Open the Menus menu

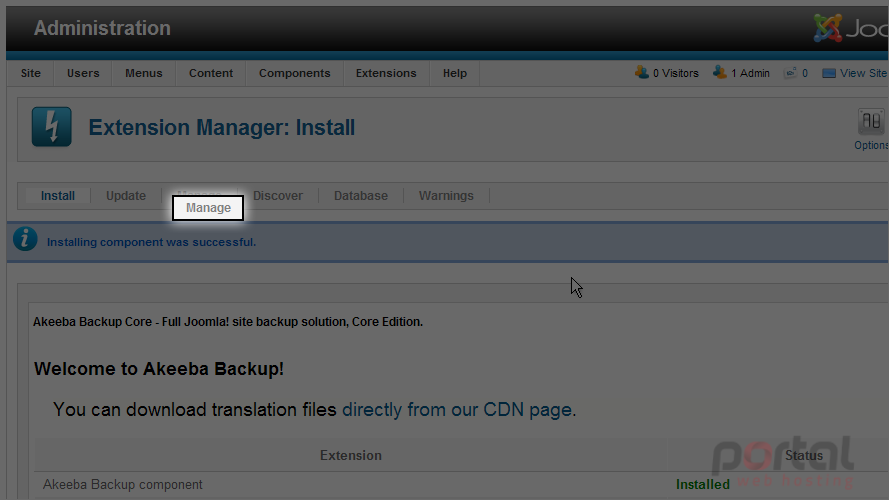coord(143,73)
